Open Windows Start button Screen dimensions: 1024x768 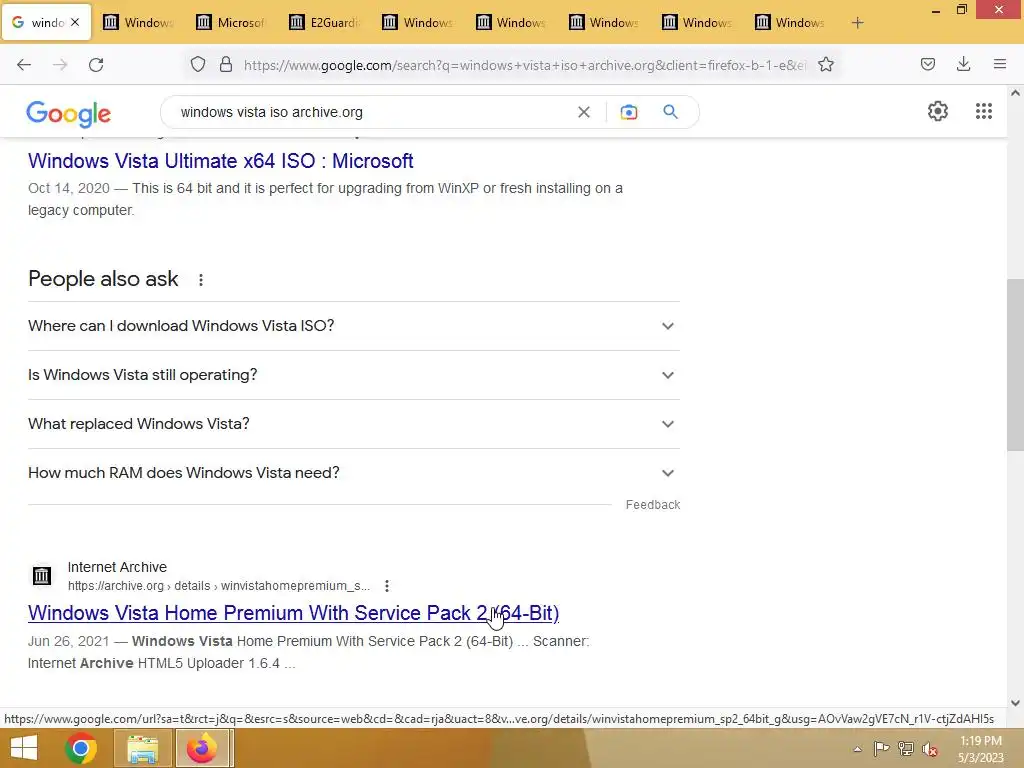point(24,748)
